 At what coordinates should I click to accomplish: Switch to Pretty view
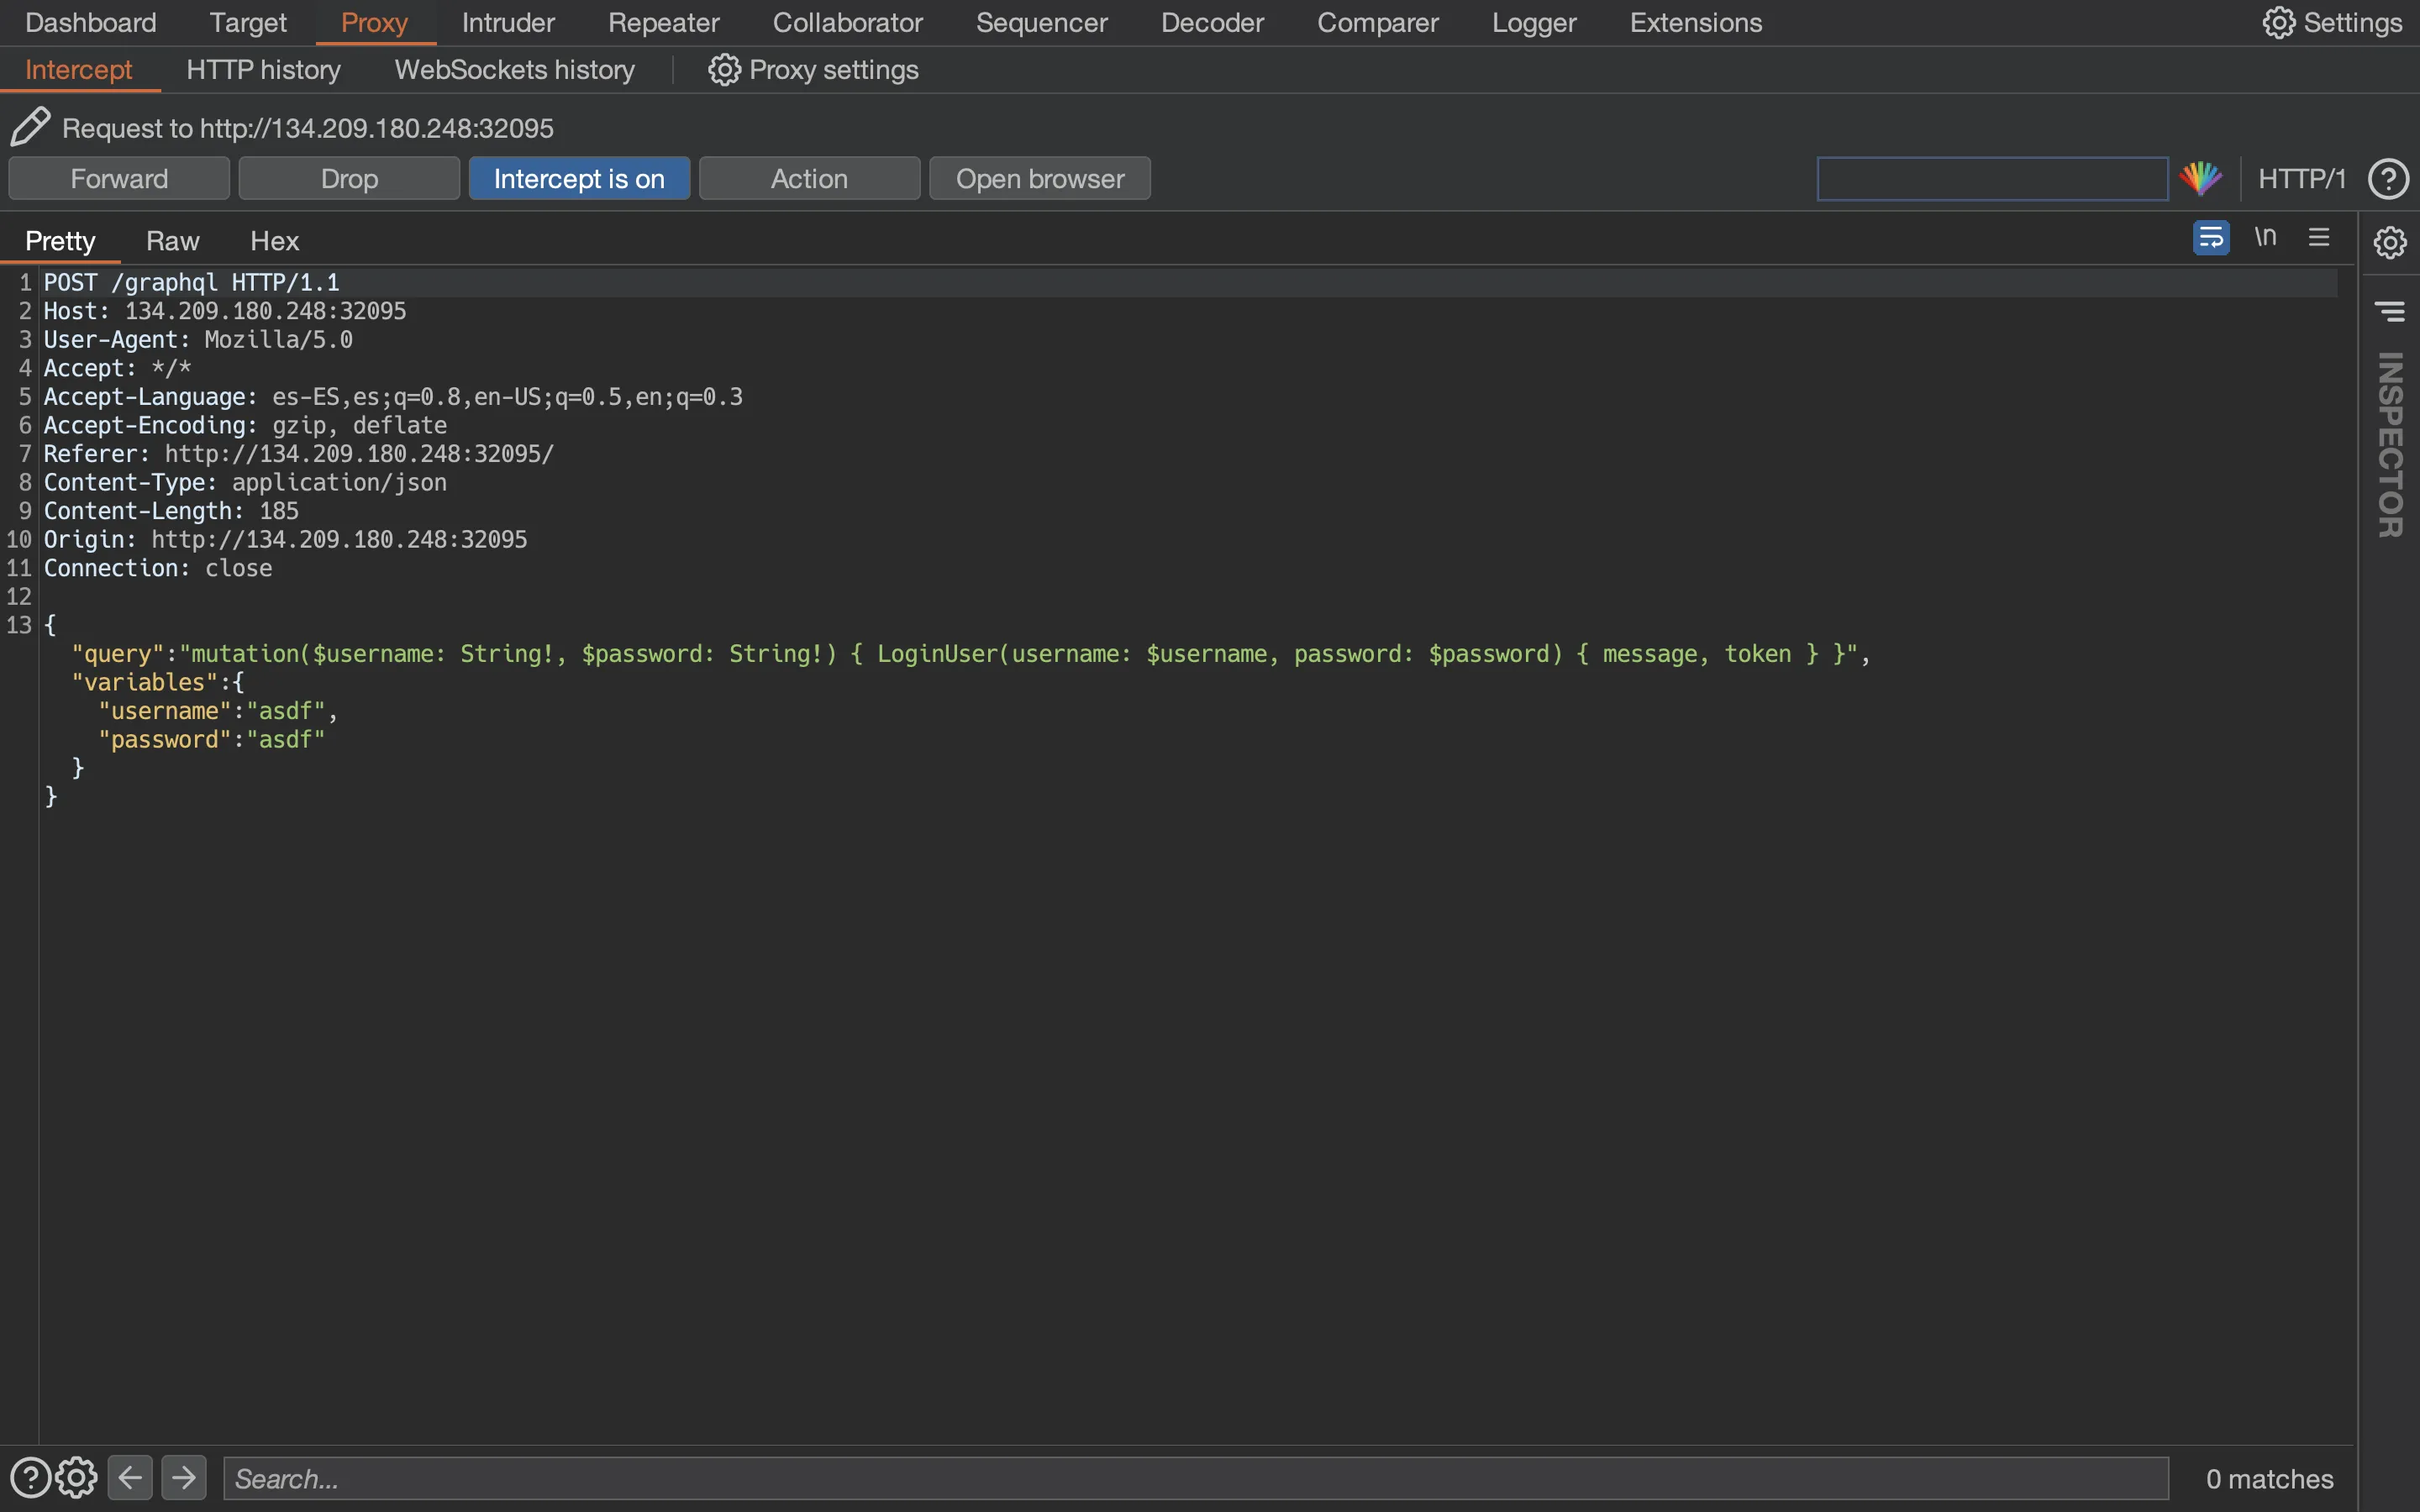(x=60, y=241)
